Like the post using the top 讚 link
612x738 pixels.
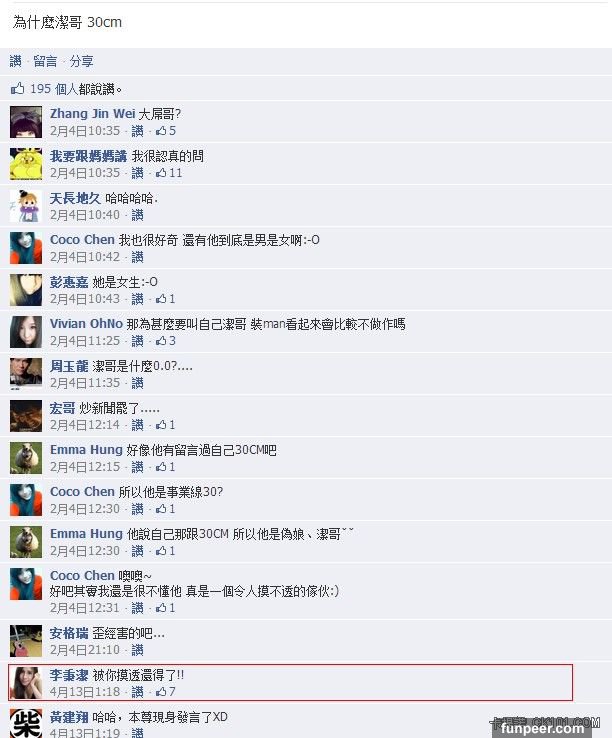(x=16, y=61)
